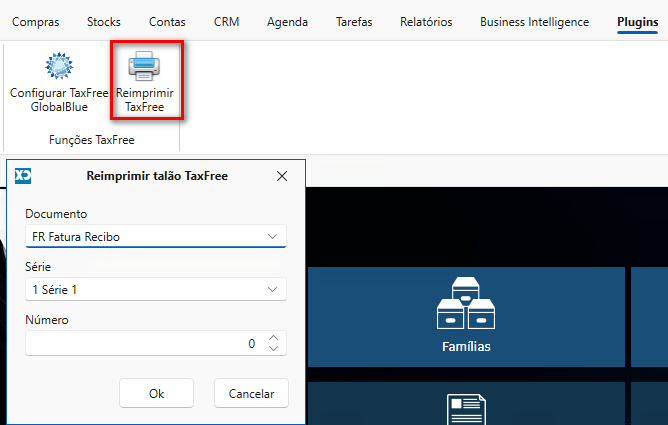This screenshot has width=668, height=425.
Task: Open the Relatórios tab
Action: [426, 22]
